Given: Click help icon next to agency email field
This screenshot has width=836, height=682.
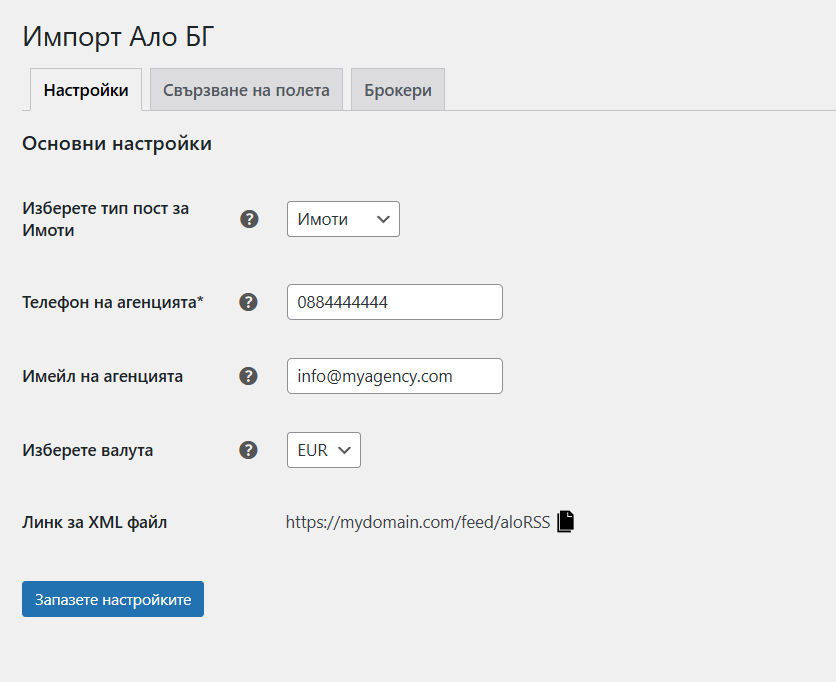Looking at the screenshot, I should pyautogui.click(x=249, y=376).
